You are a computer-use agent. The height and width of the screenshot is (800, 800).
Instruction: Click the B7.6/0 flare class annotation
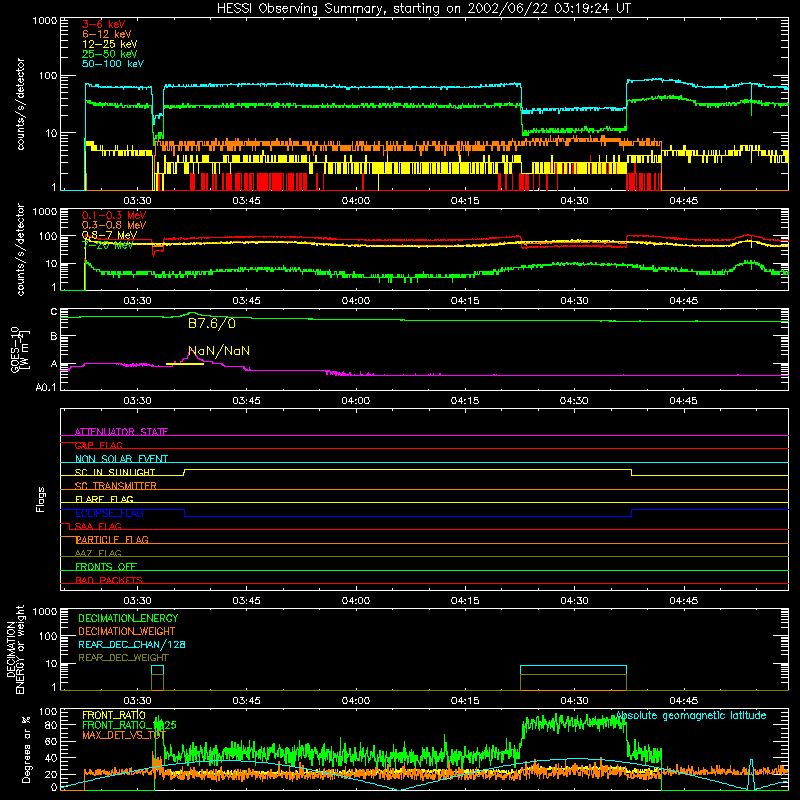212,323
